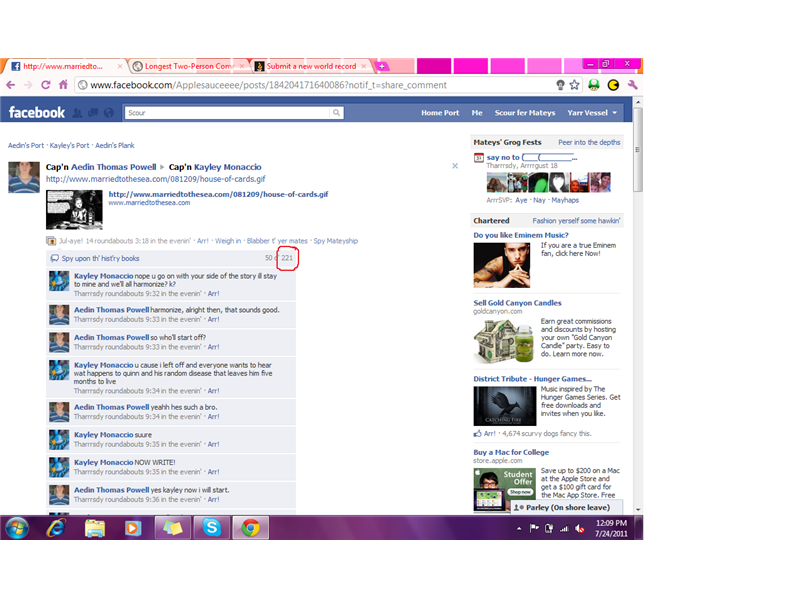800x600 pixels.
Task: Launch Skype from the taskbar
Action: (211, 527)
